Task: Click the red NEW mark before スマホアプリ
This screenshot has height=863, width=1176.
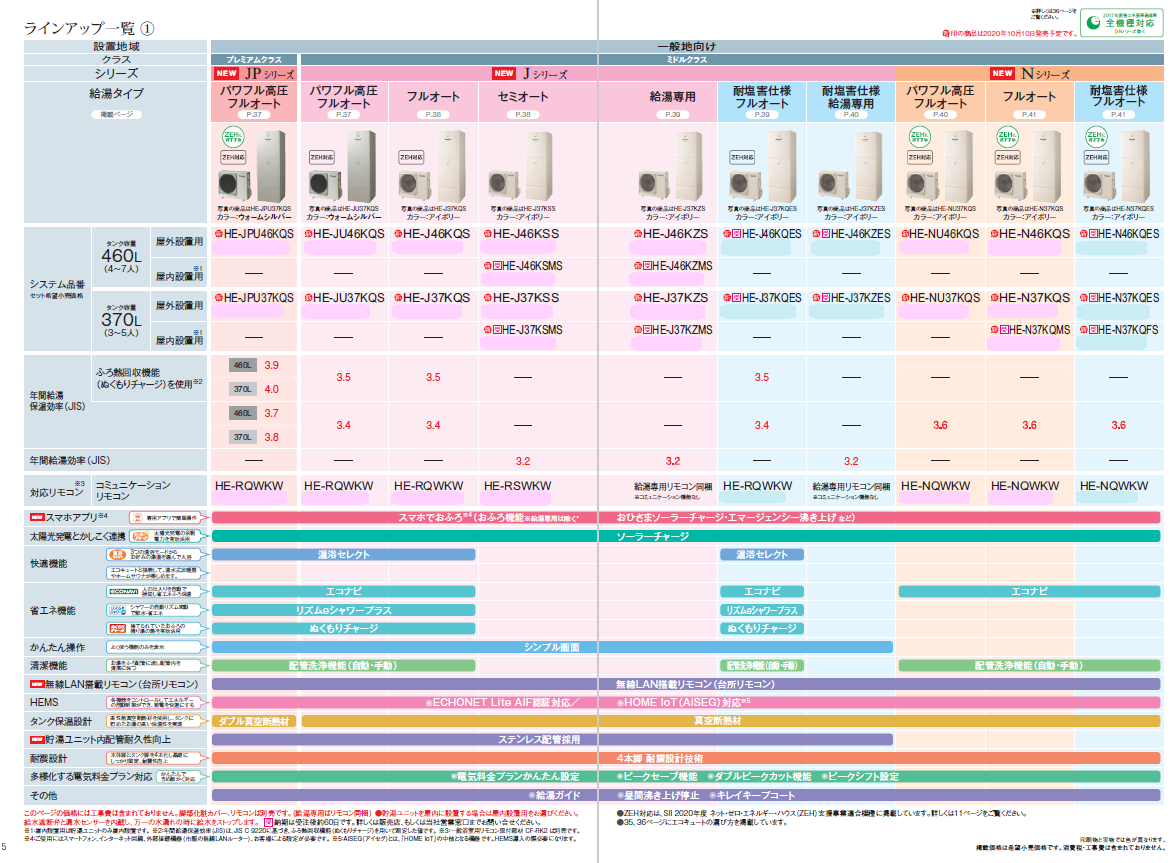Action: coord(37,517)
